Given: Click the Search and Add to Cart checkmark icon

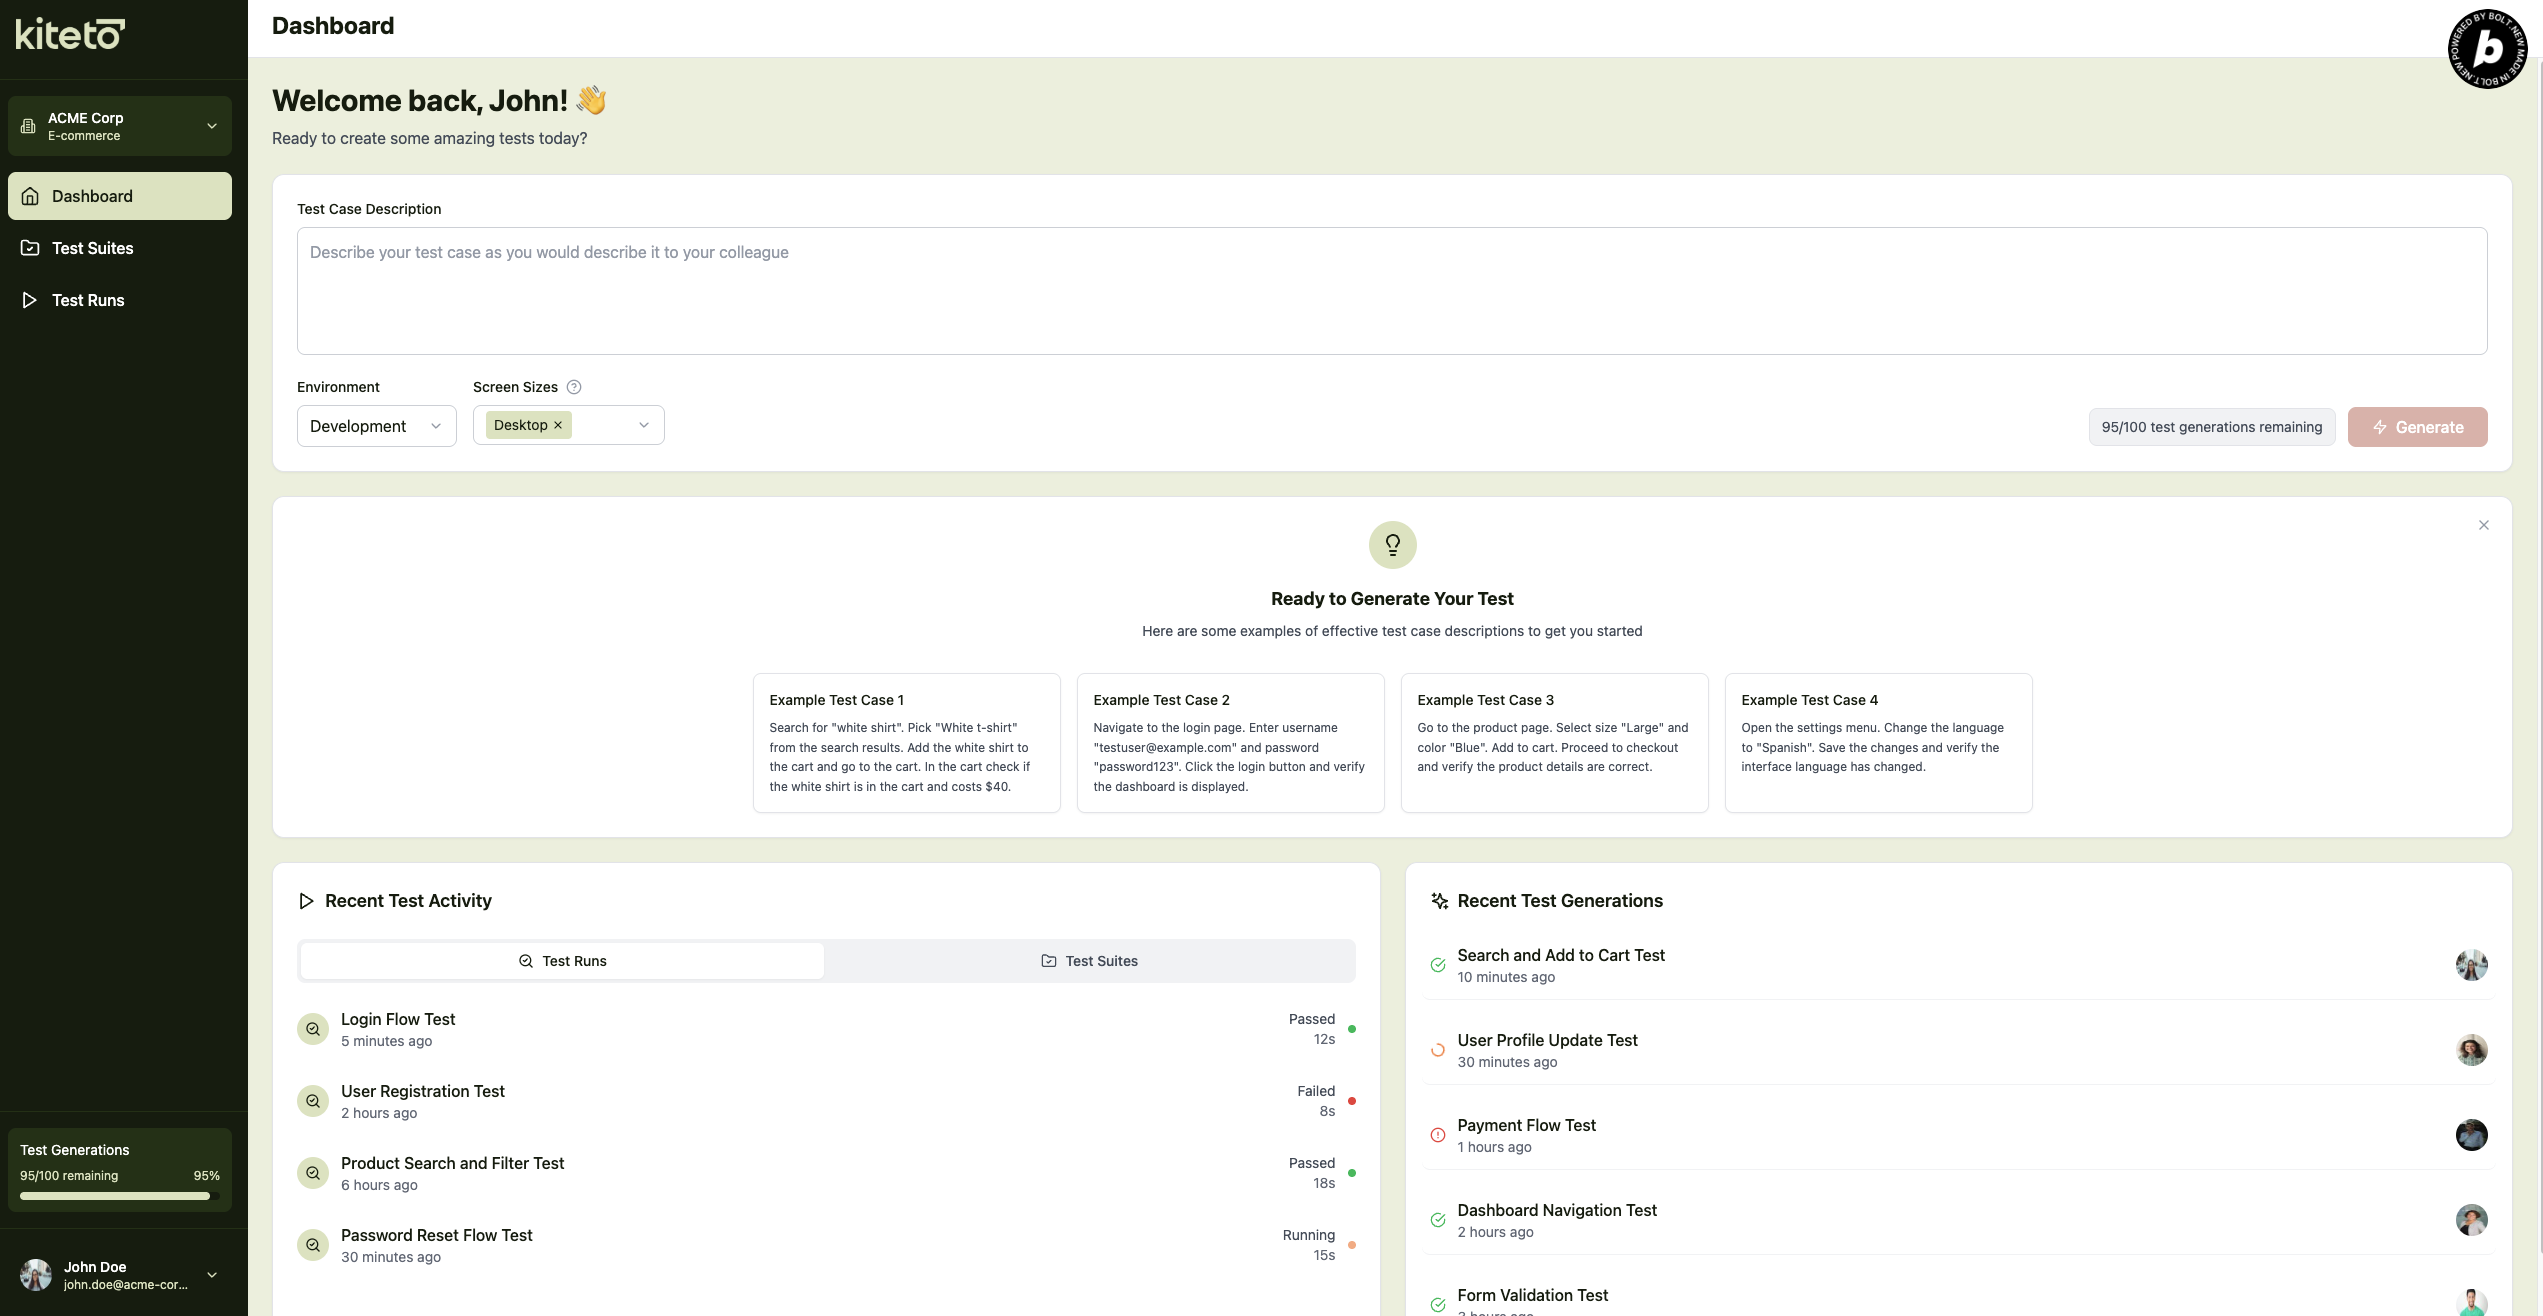Looking at the screenshot, I should (1438, 965).
